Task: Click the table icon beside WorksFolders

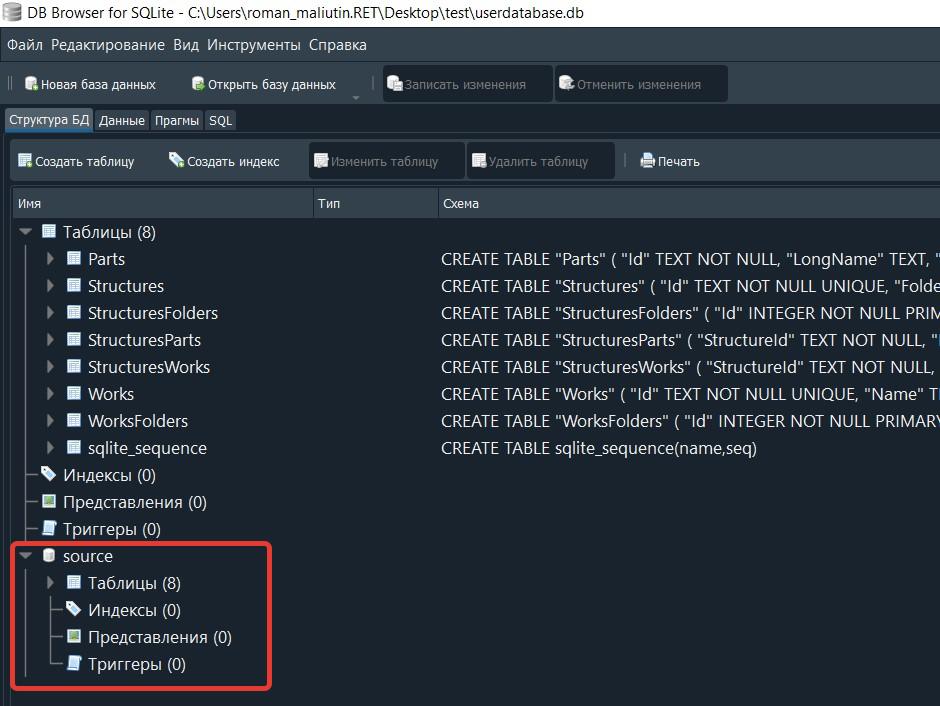Action: pos(74,420)
